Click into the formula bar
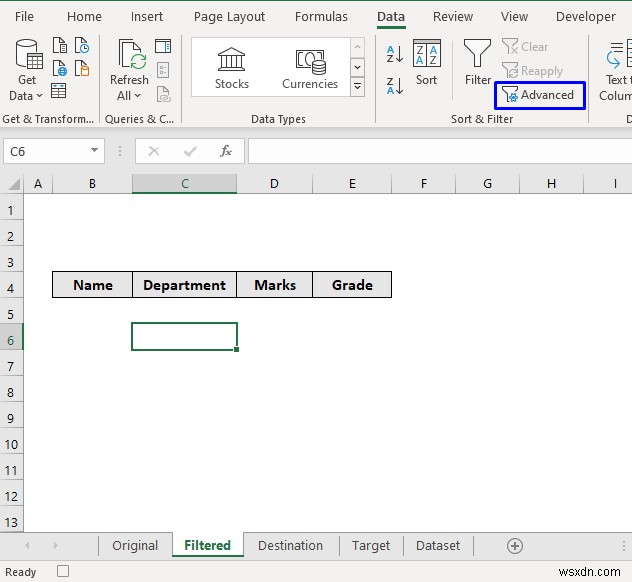 pyautogui.click(x=440, y=151)
